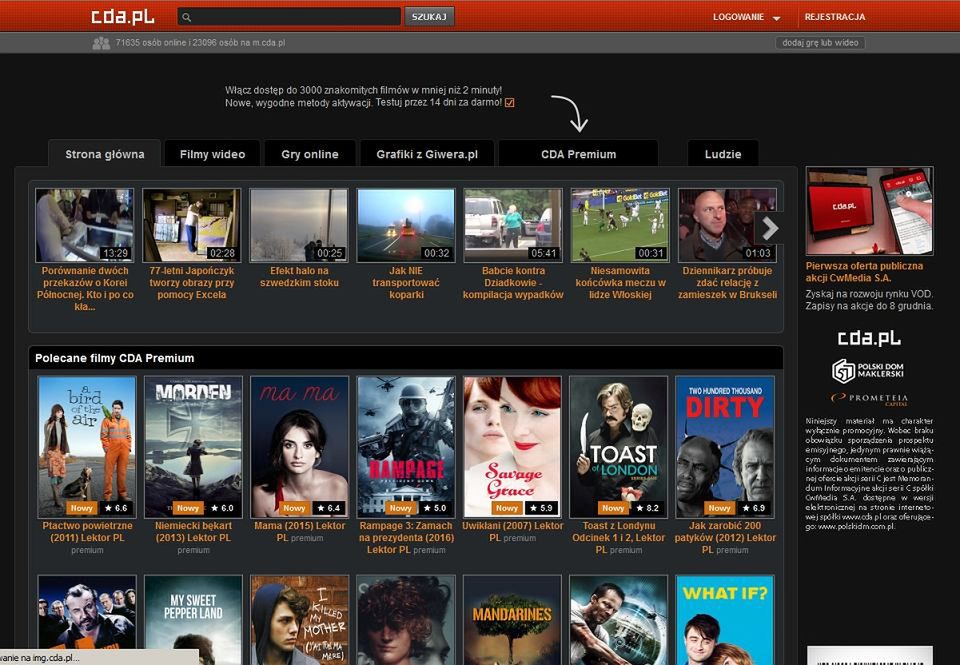
Task: Click Prometeia Capital logo in sidebar
Action: 869,399
